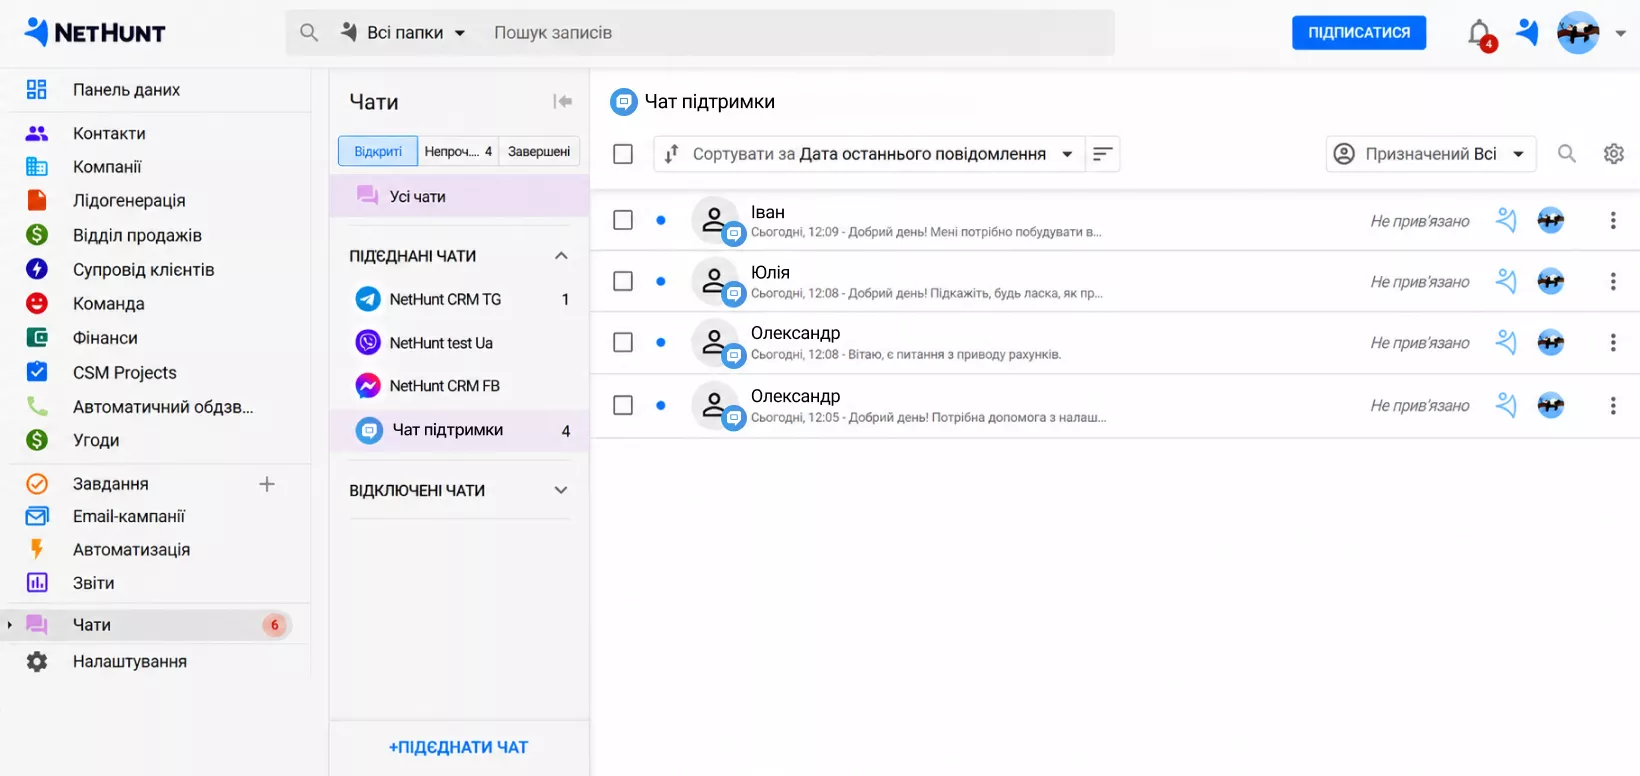The image size is (1640, 776).
Task: Toggle sort order arrows icon
Action: click(671, 154)
